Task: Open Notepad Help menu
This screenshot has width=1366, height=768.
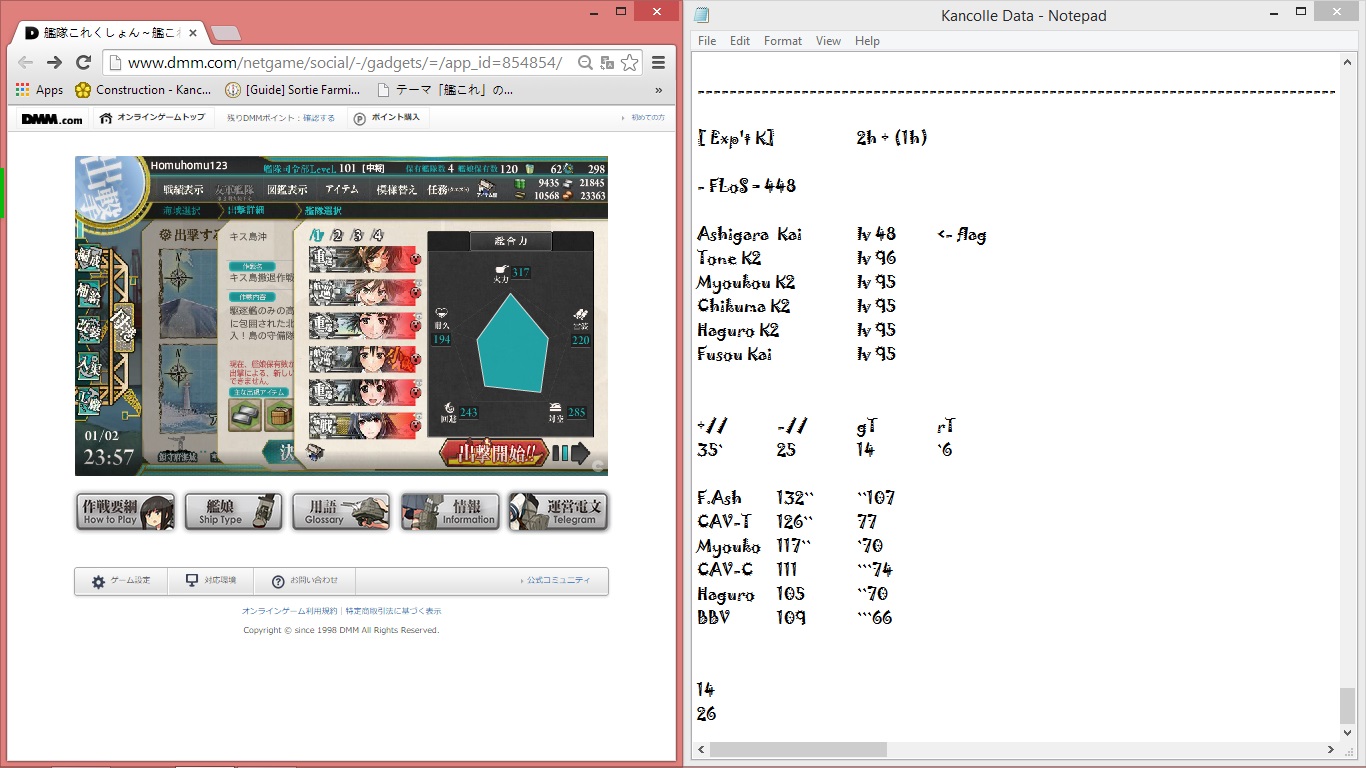Action: tap(867, 41)
